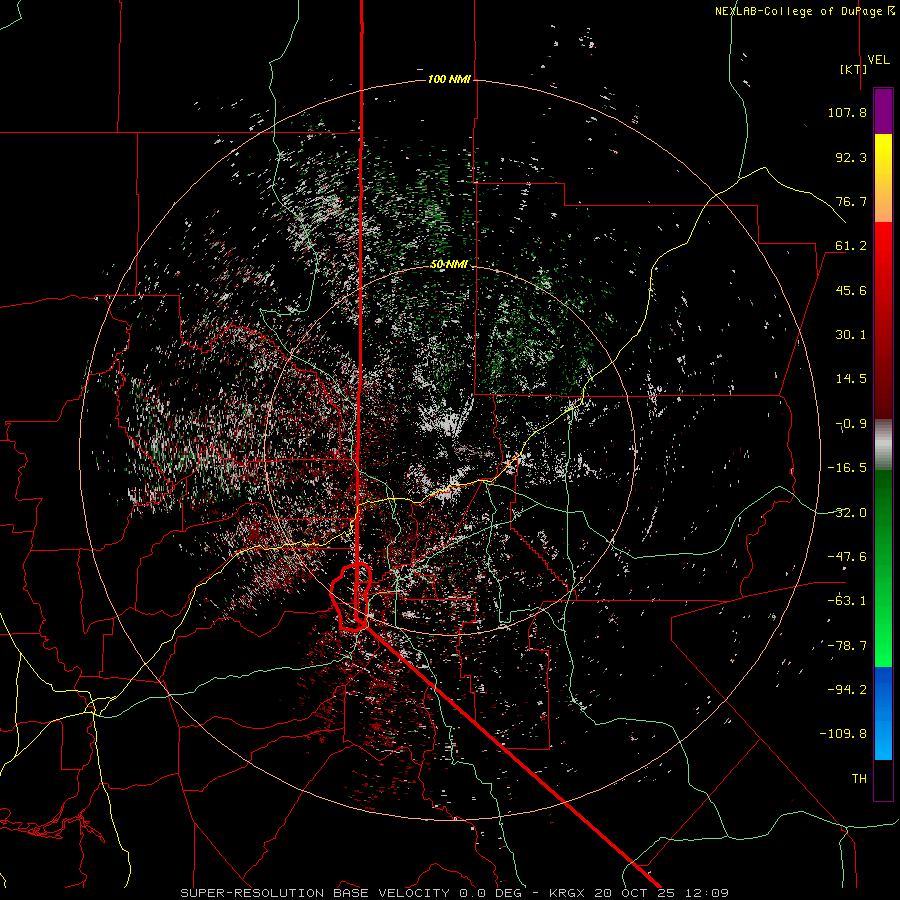The width and height of the screenshot is (900, 900).
Task: Pick the yellow-orange segment of velocity color bar
Action: coord(883,178)
